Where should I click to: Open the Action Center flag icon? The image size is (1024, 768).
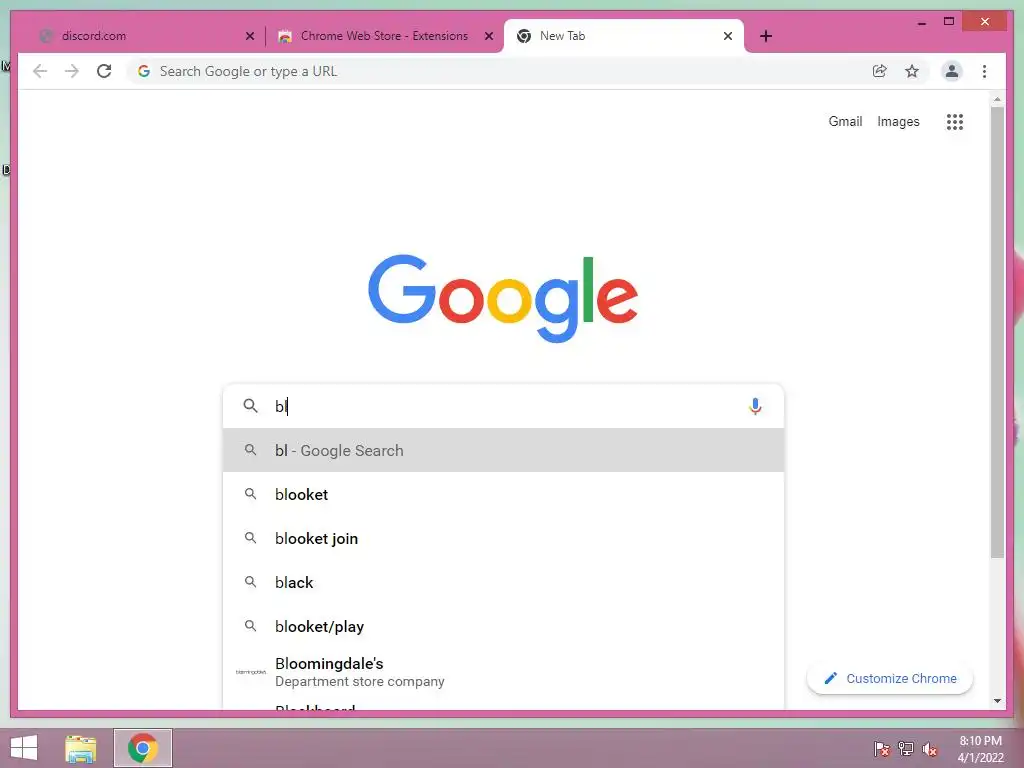pos(882,749)
